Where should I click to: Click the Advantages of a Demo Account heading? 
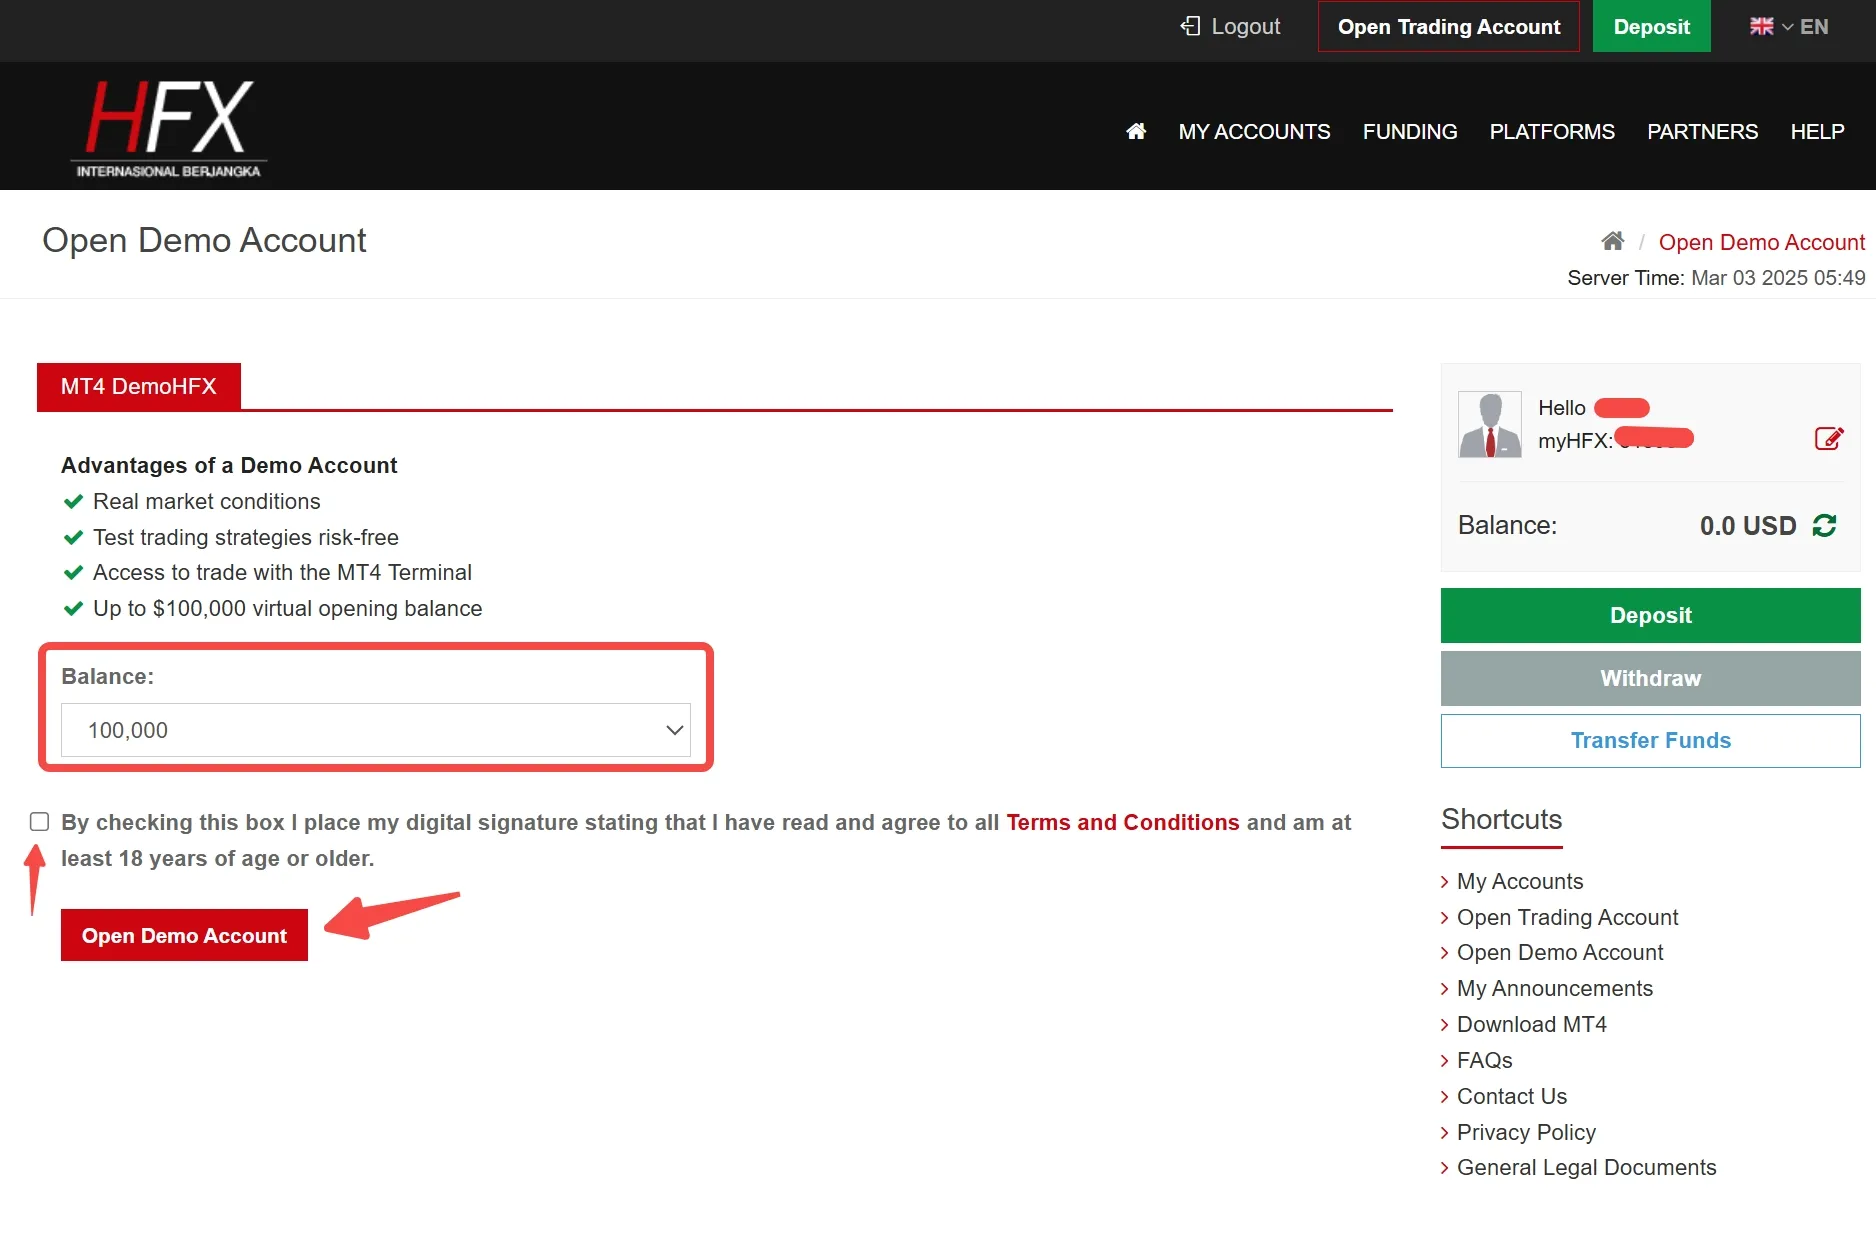pyautogui.click(x=229, y=465)
